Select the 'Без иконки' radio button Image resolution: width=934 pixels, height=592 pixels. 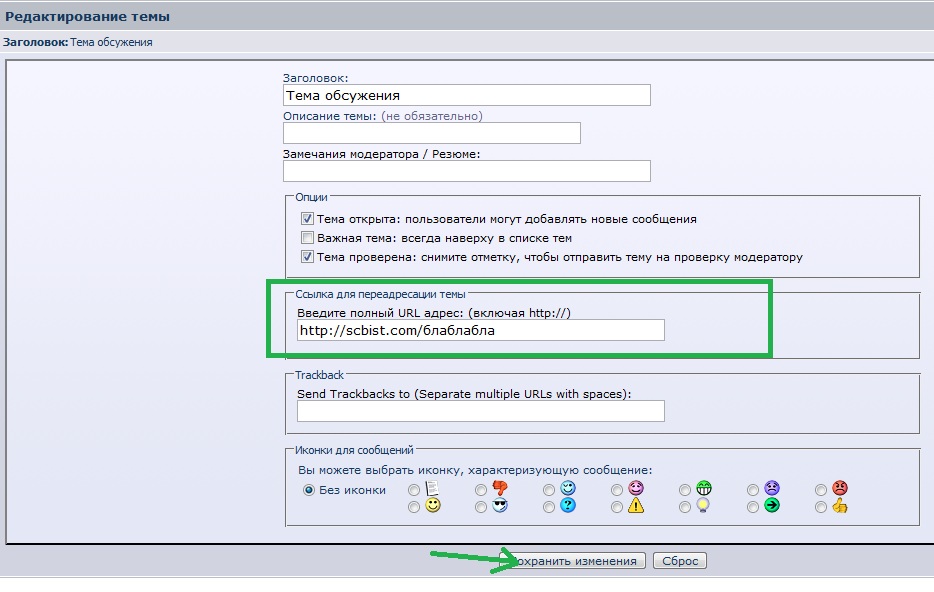308,490
